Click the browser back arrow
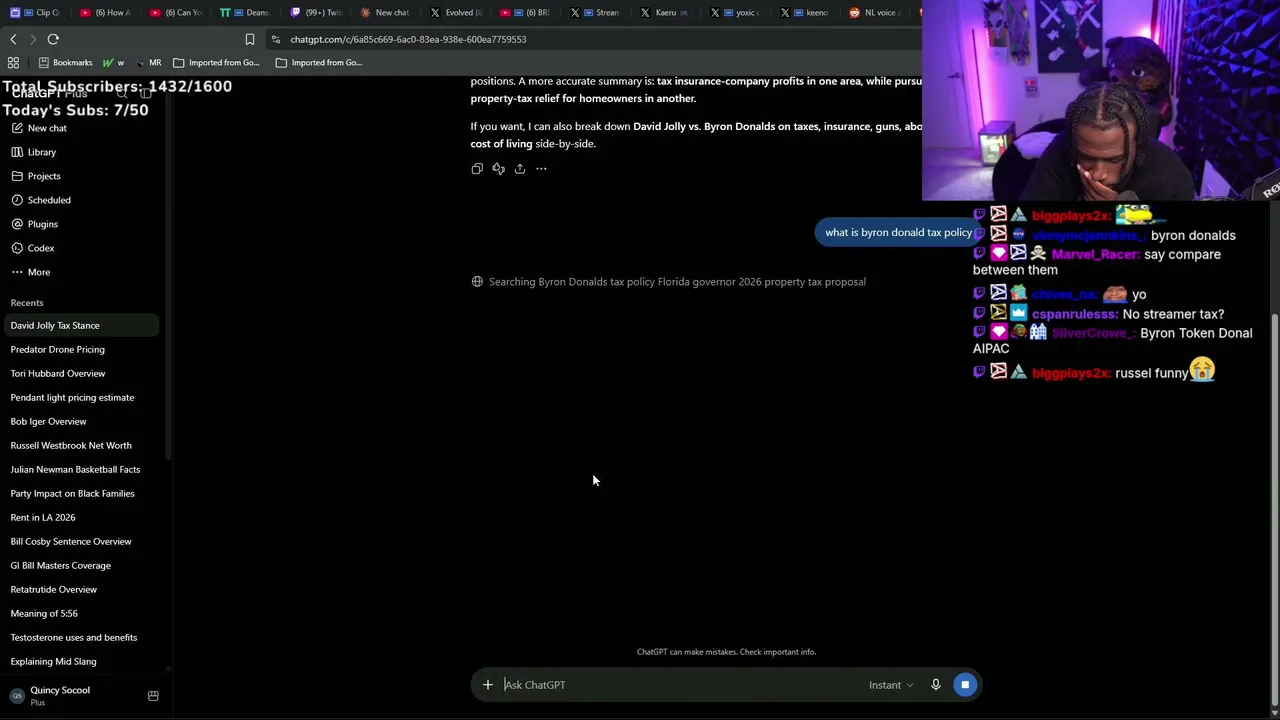The image size is (1280, 720). tap(13, 39)
